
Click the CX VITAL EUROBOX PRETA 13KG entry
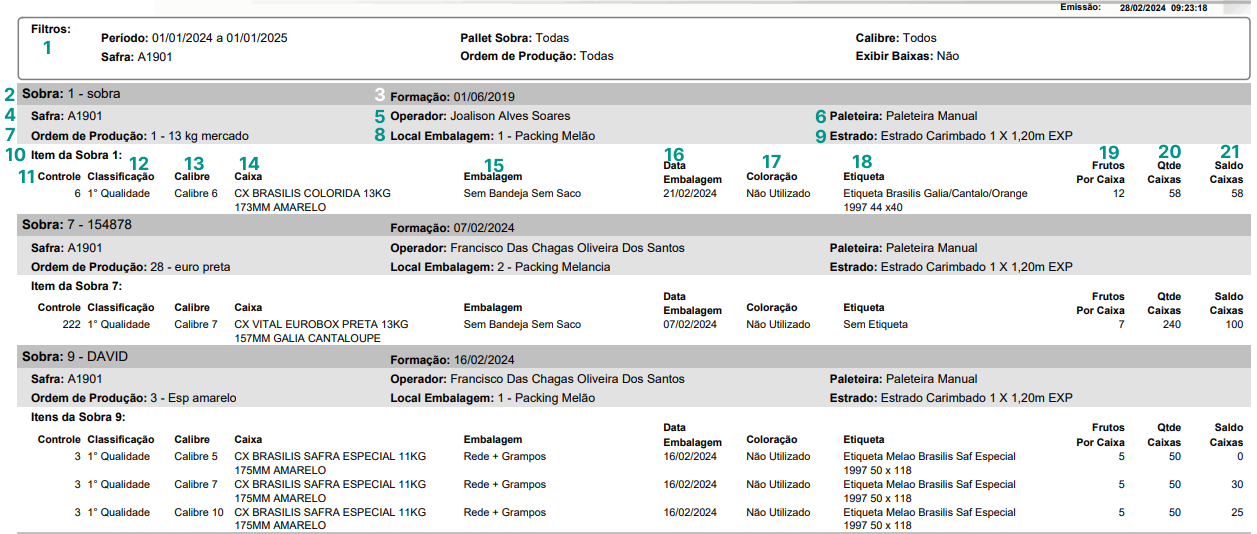[321, 325]
